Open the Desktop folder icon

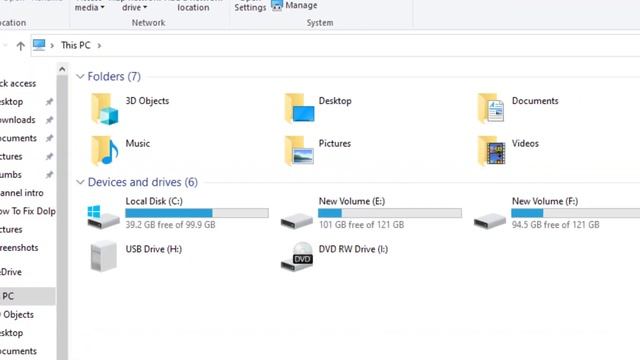click(300, 108)
